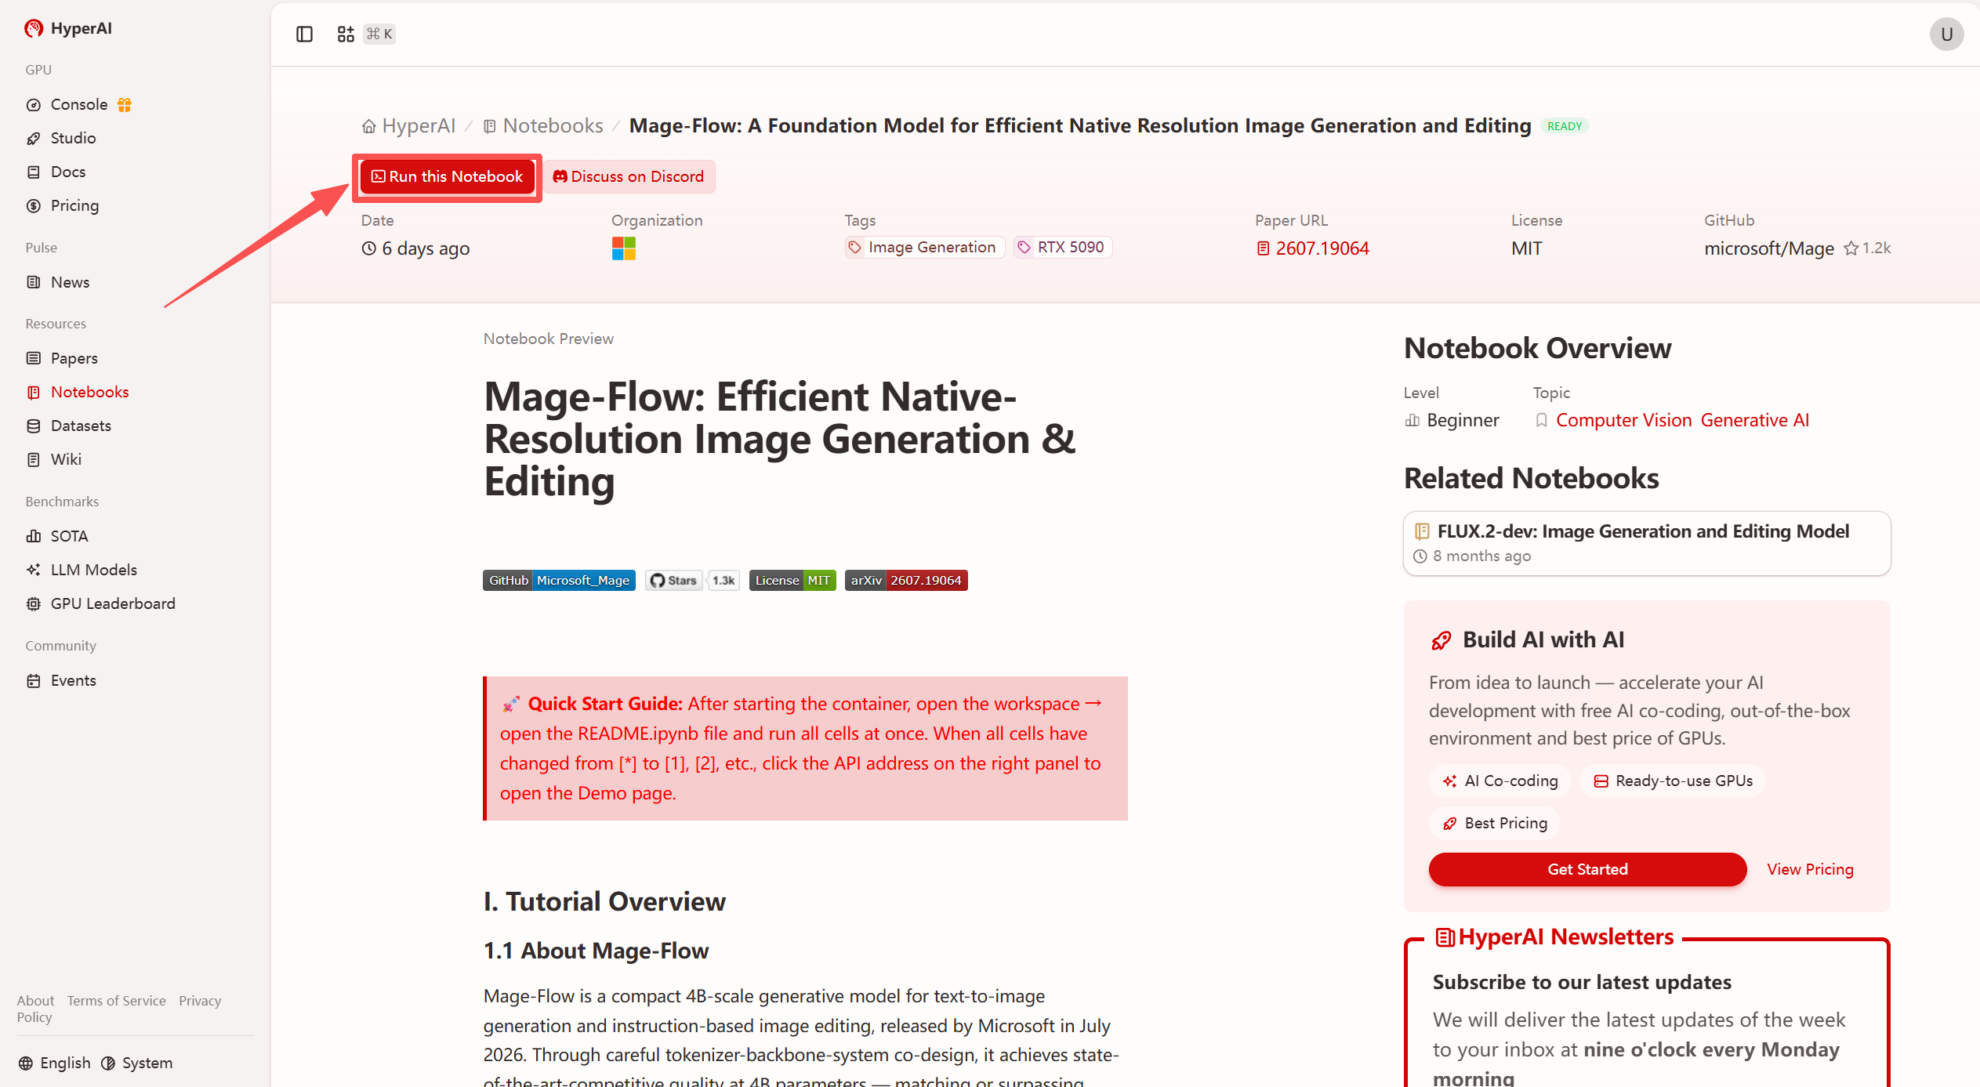Click the '6 days ago' date text
Screen dimensions: 1980x1087
[426, 249]
